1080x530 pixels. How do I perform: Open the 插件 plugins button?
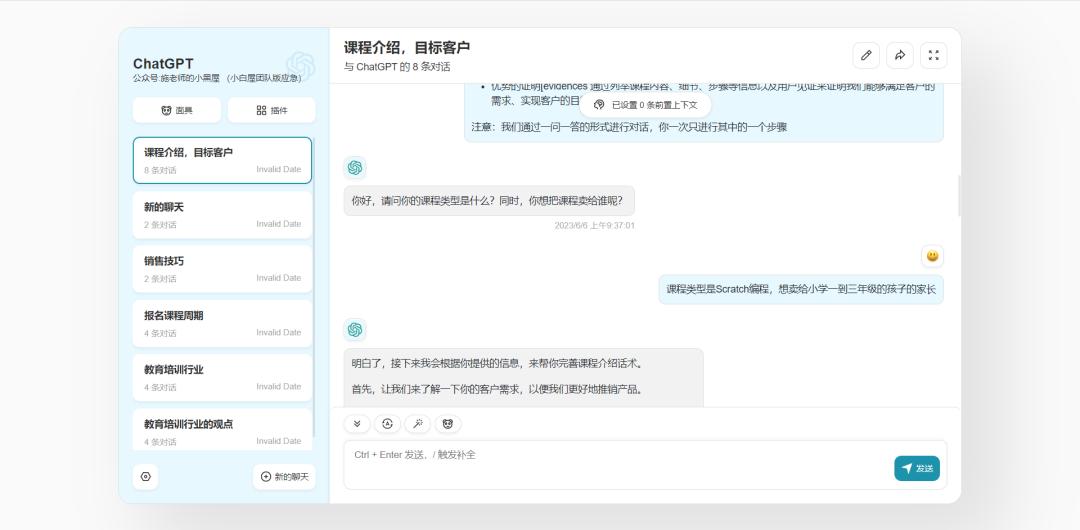tap(271, 110)
